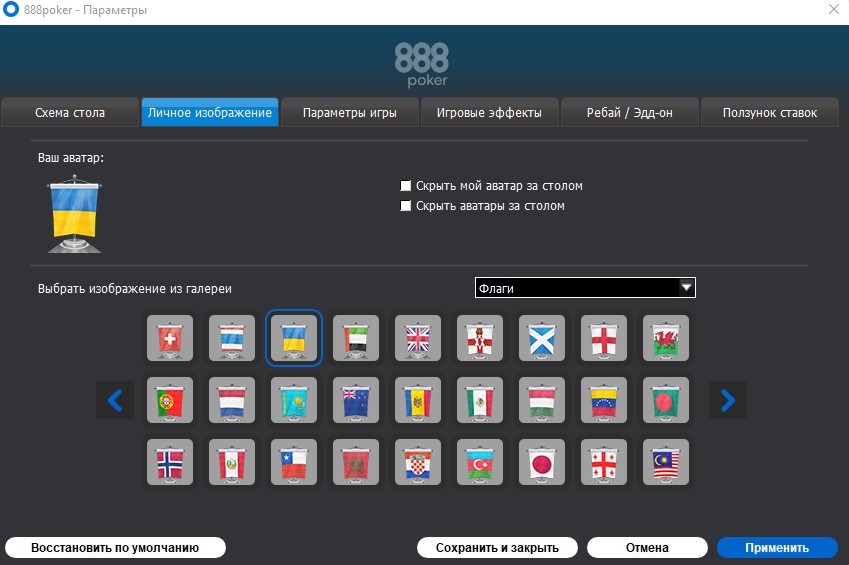Pick the Mexico flag avatar
Image resolution: width=849 pixels, height=565 pixels.
pos(480,400)
